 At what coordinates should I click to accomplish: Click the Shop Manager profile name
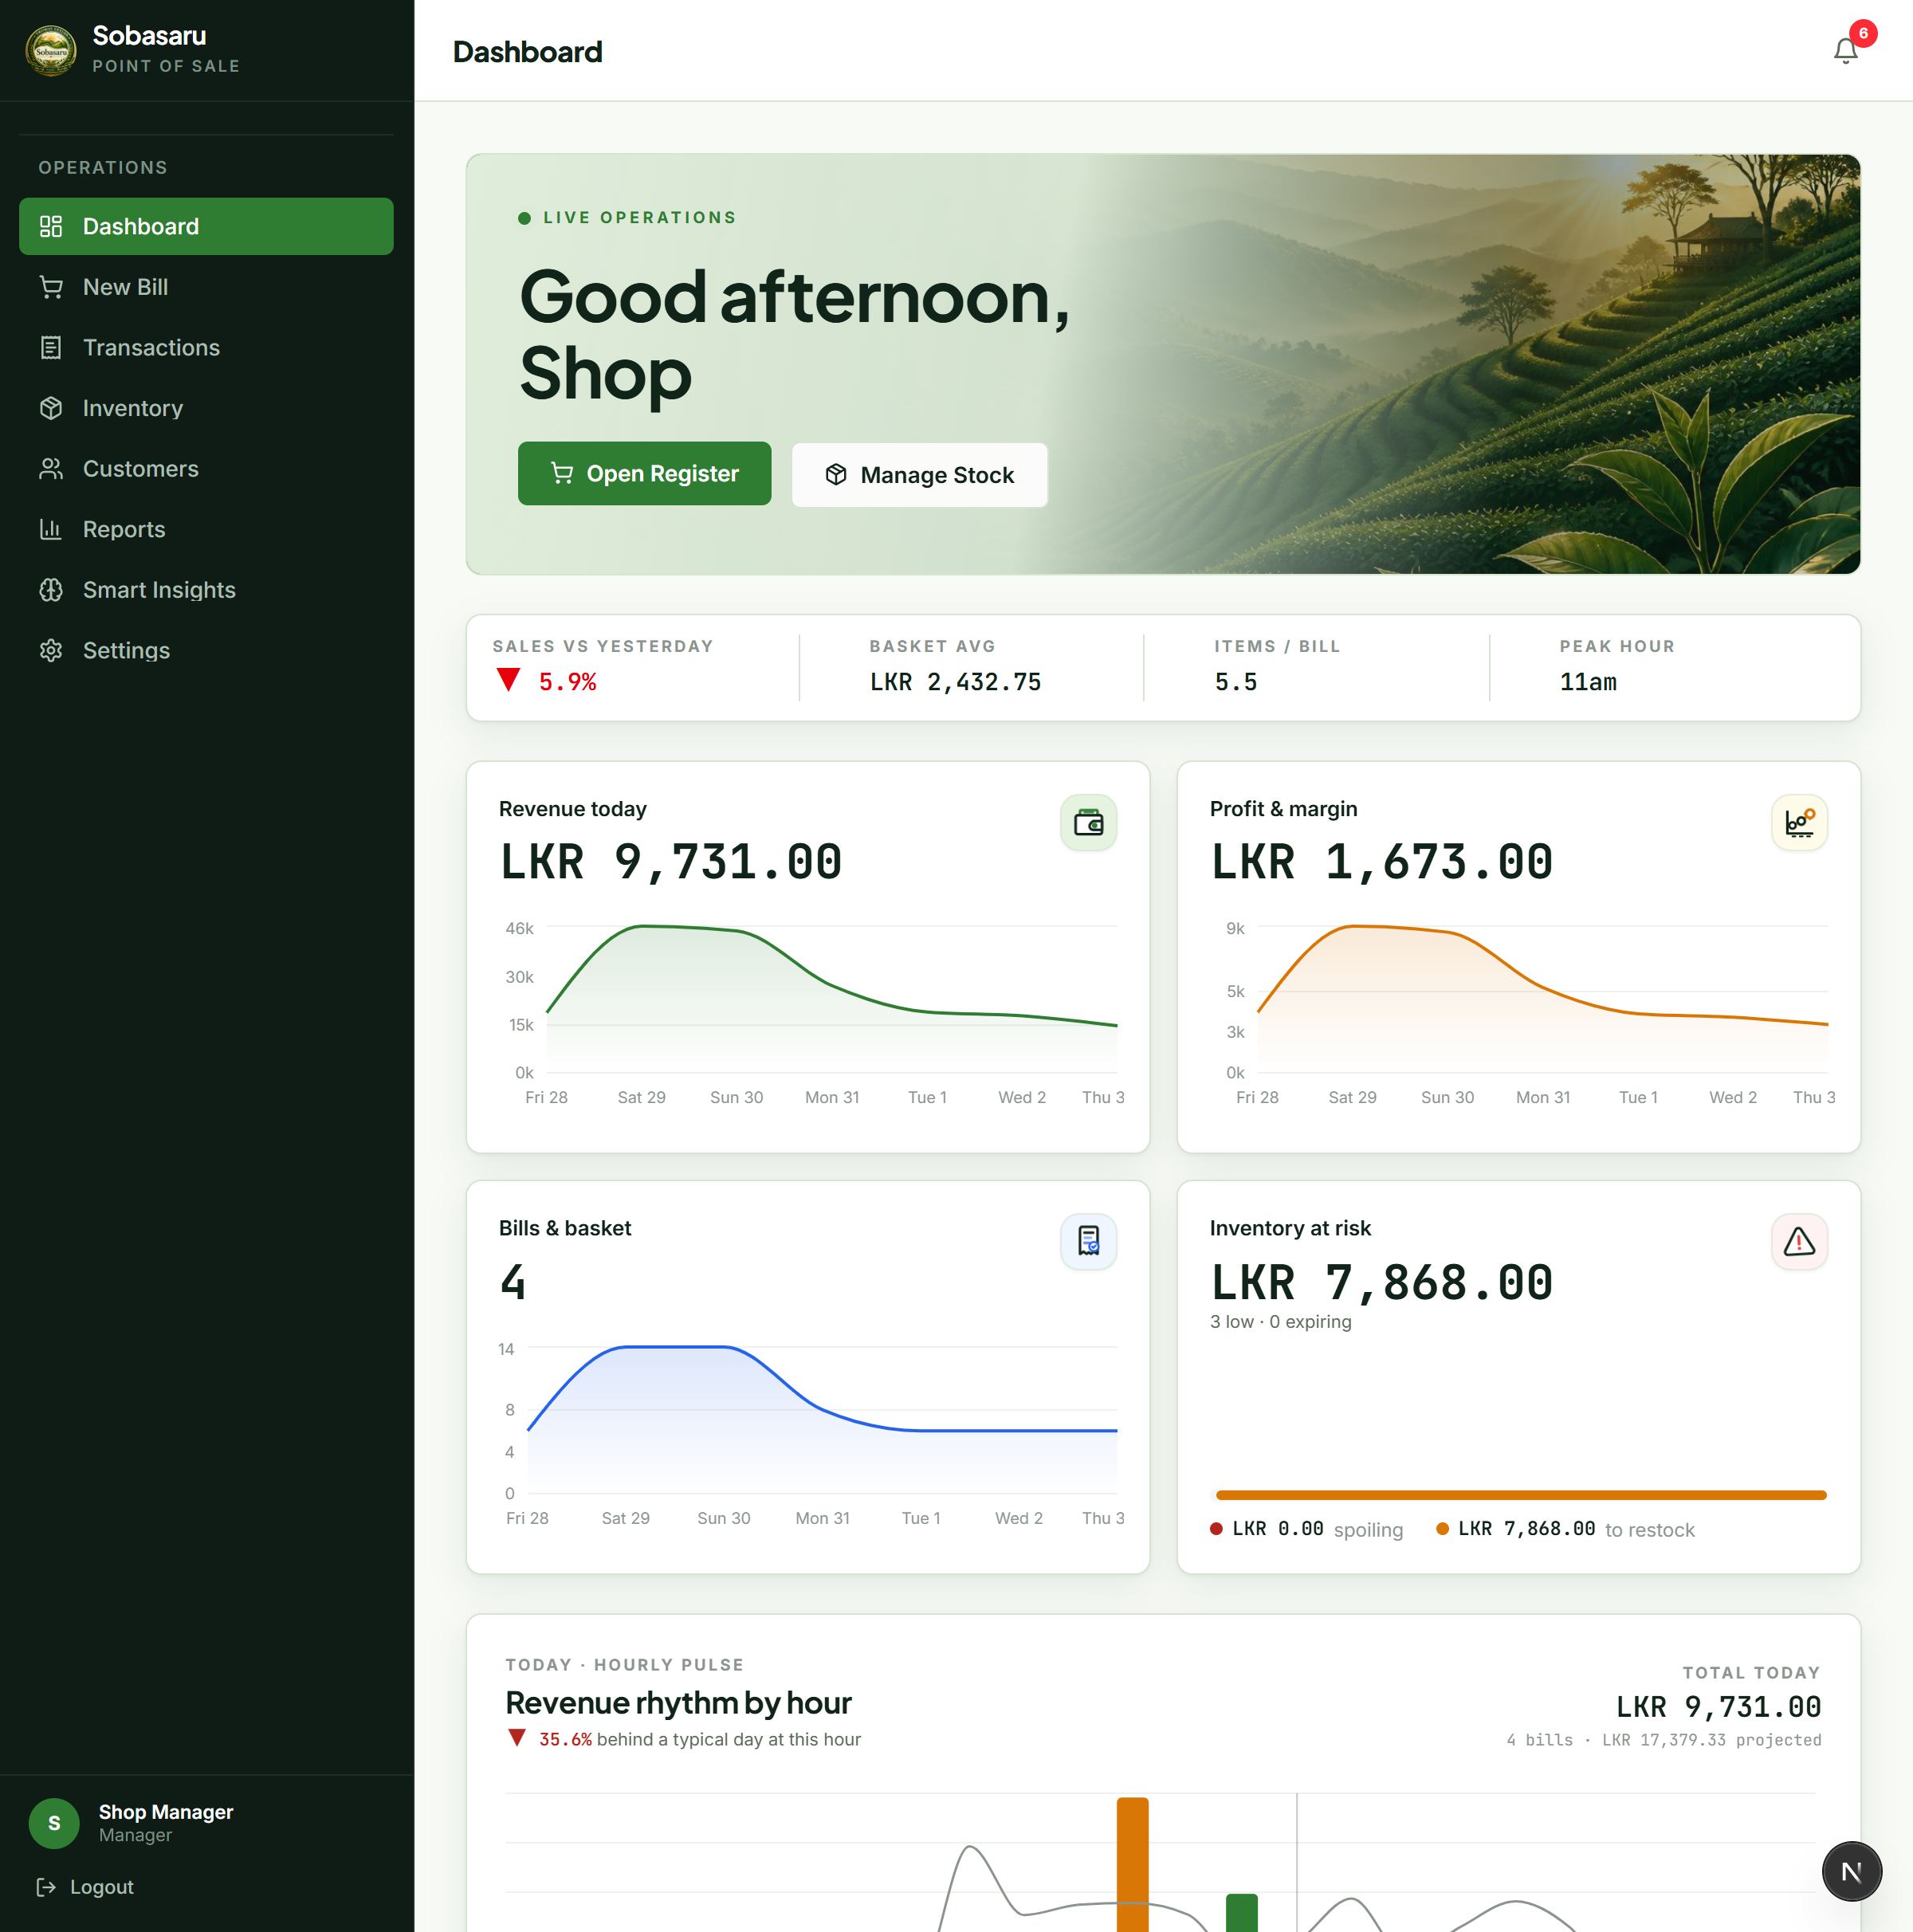(x=166, y=1811)
